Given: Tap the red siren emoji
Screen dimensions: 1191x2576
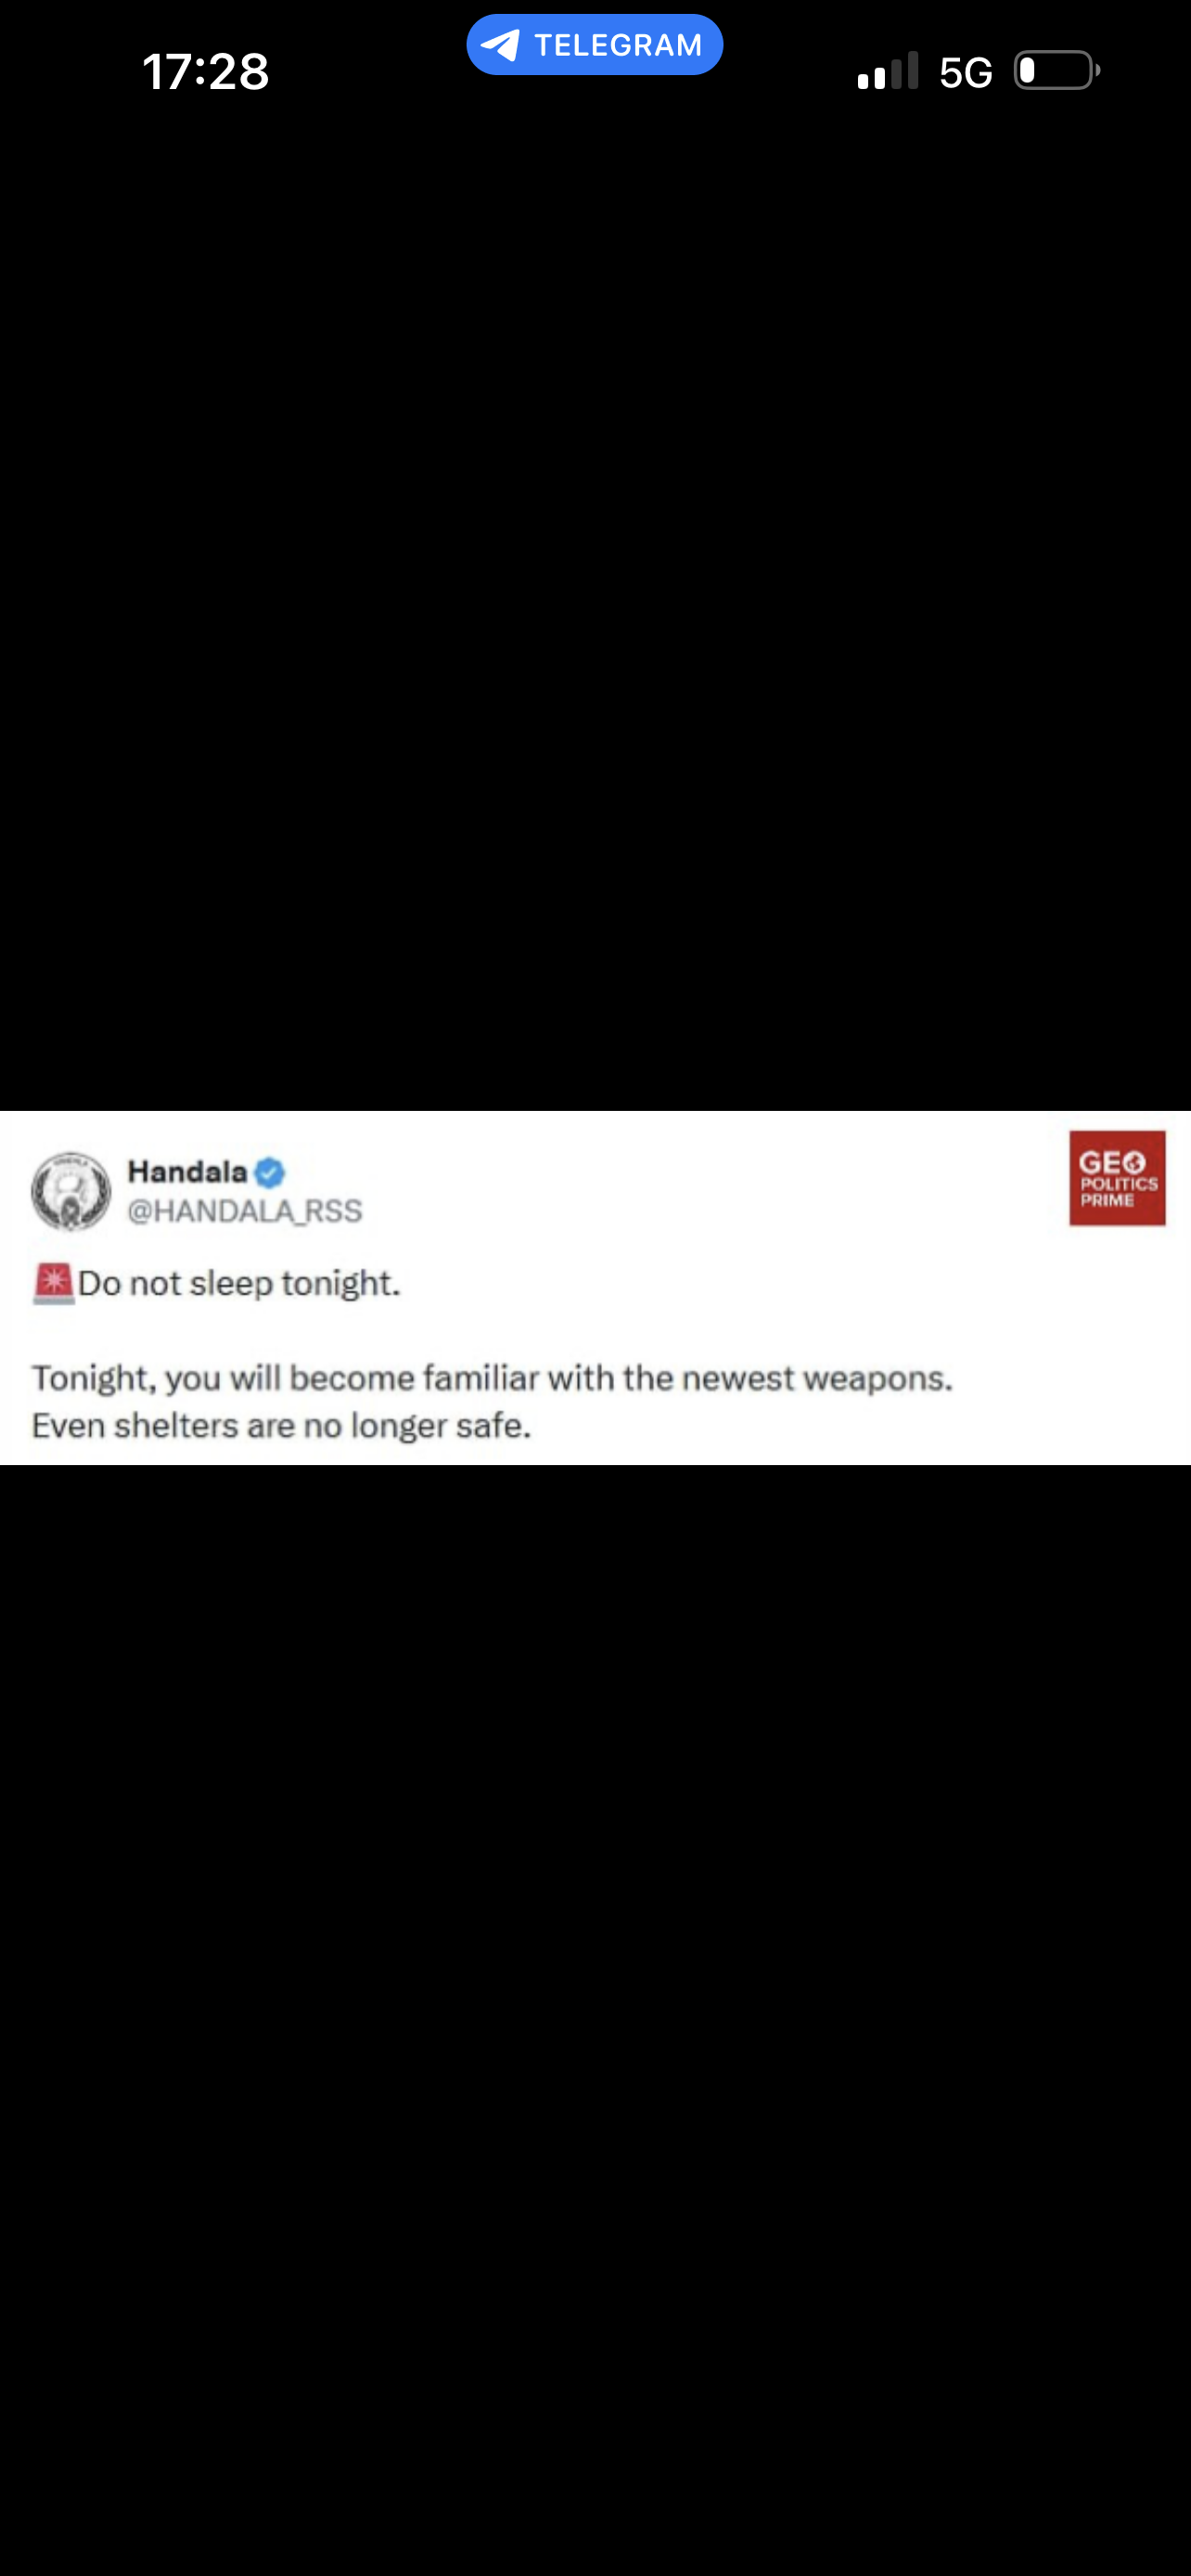Looking at the screenshot, I should point(53,1283).
